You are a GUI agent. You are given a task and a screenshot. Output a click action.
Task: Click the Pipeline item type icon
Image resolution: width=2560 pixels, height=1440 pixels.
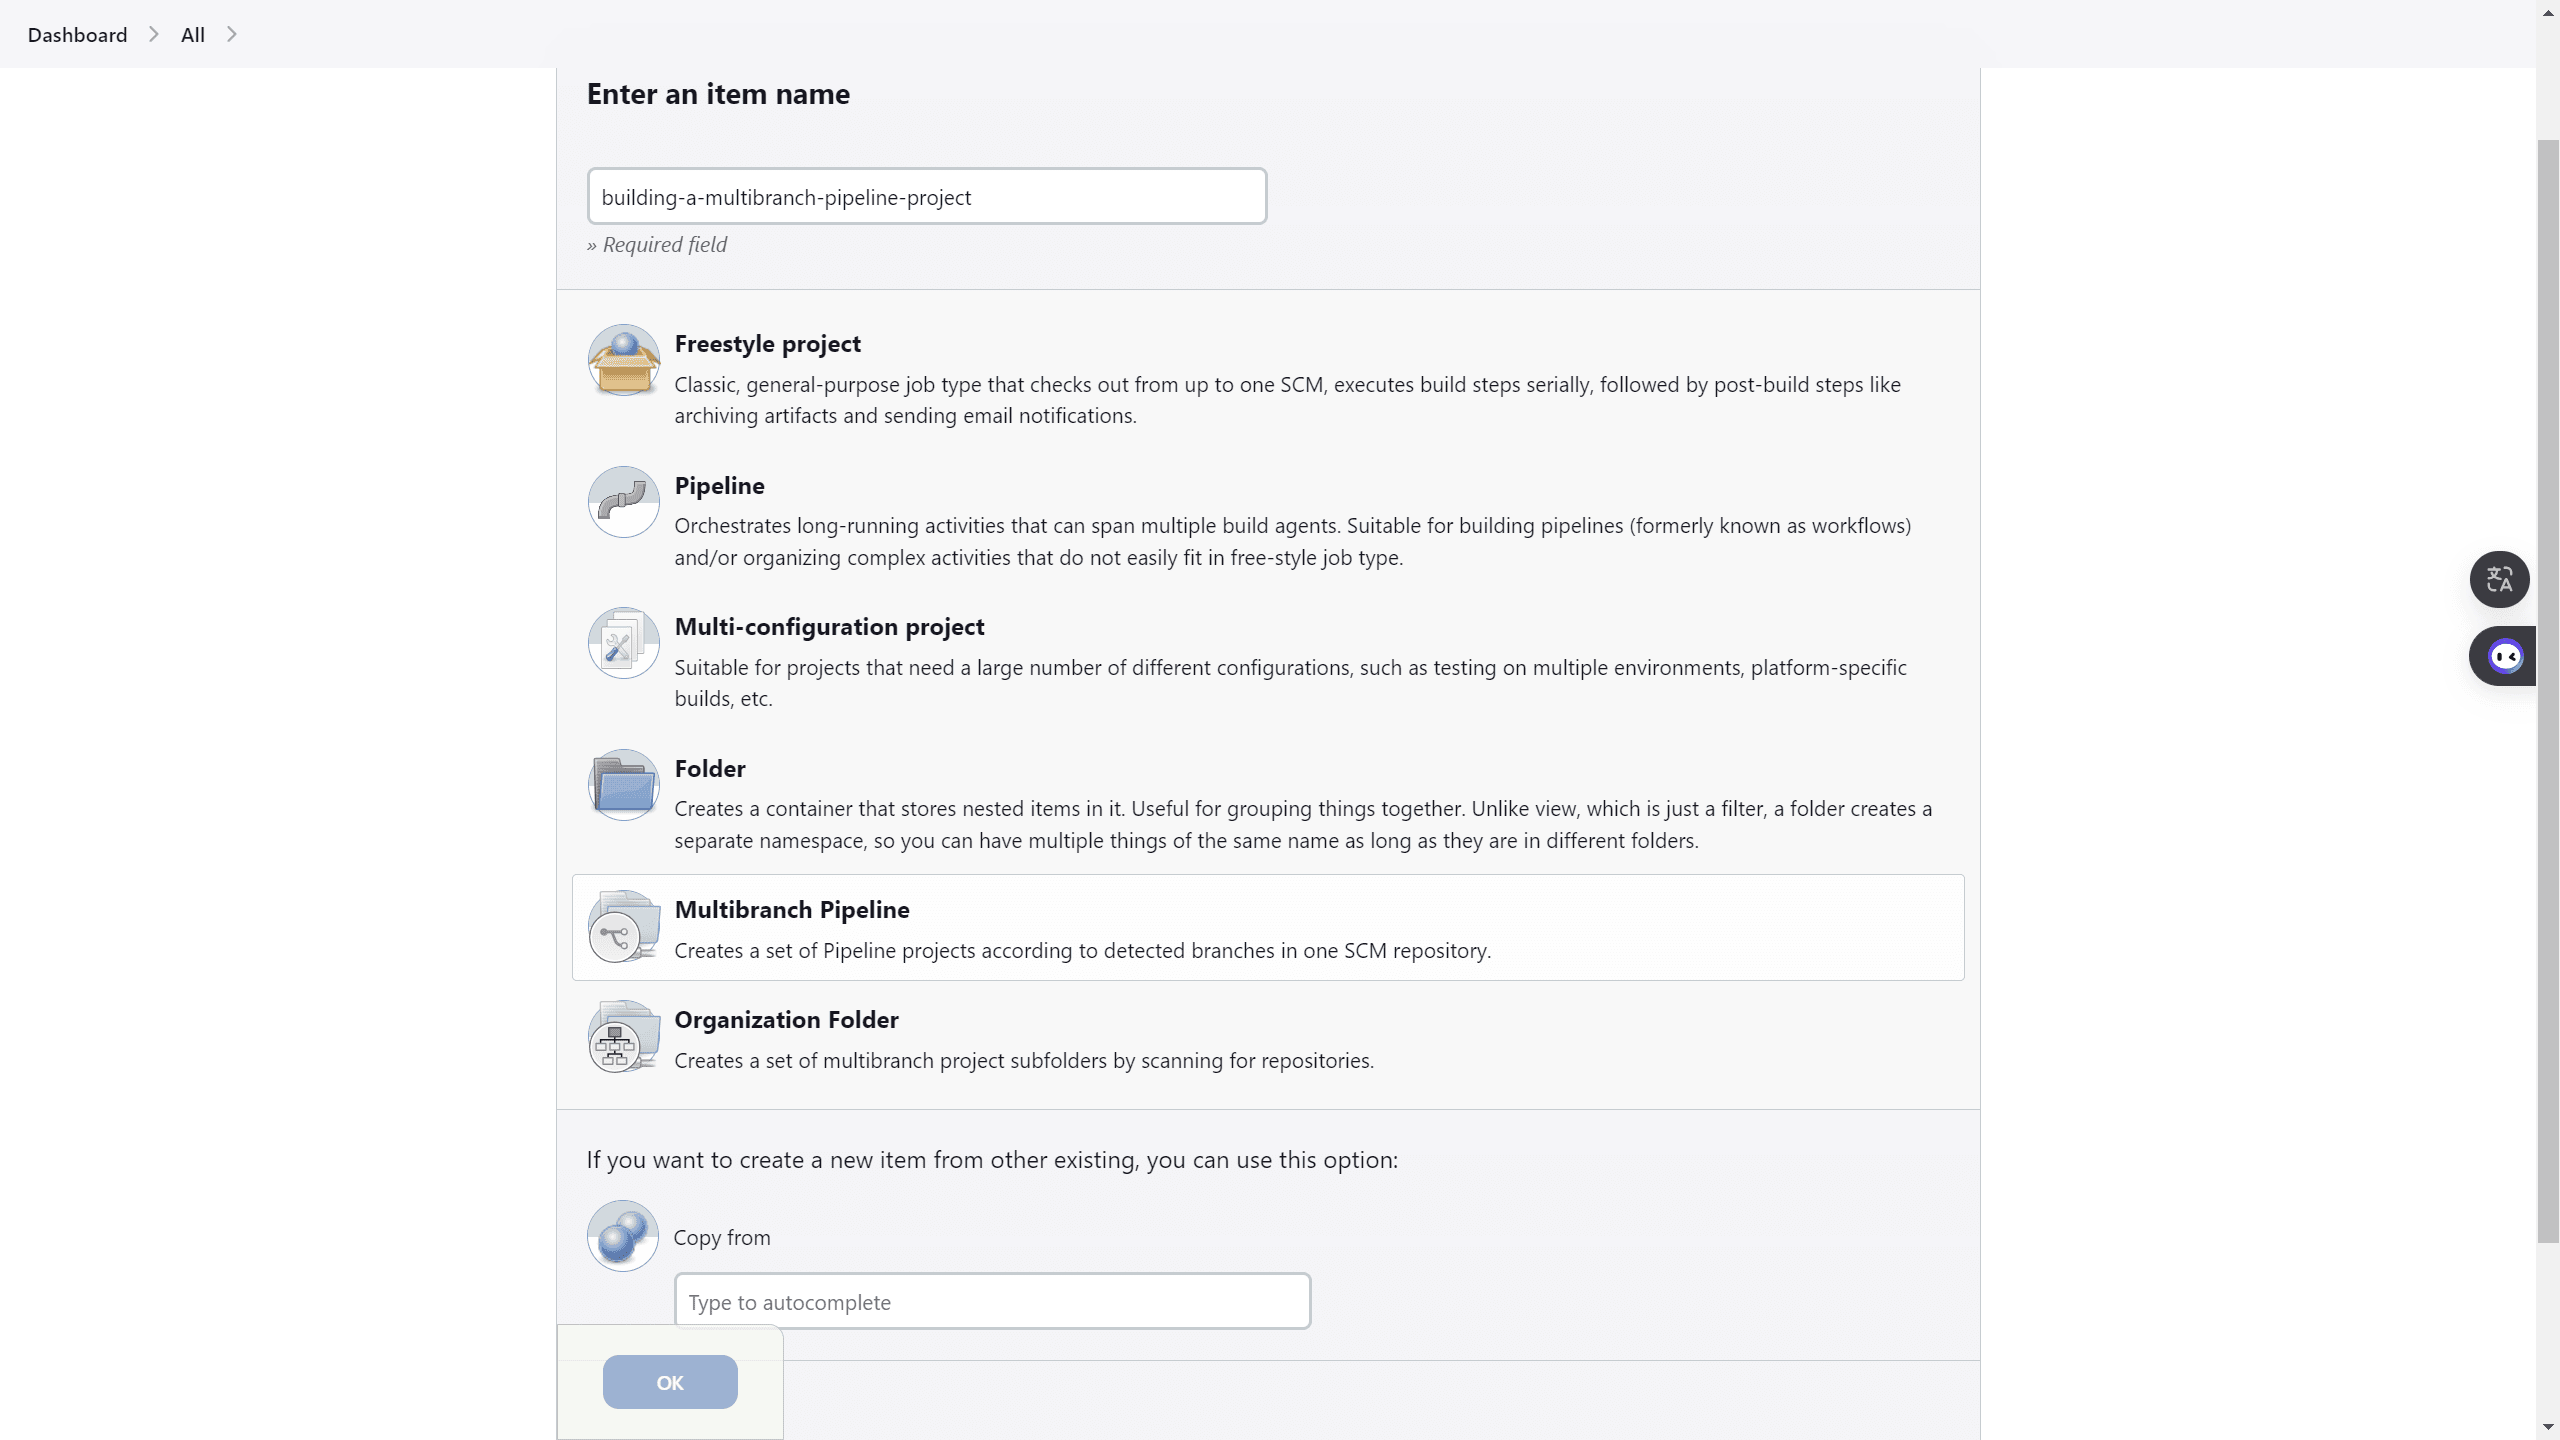coord(622,501)
